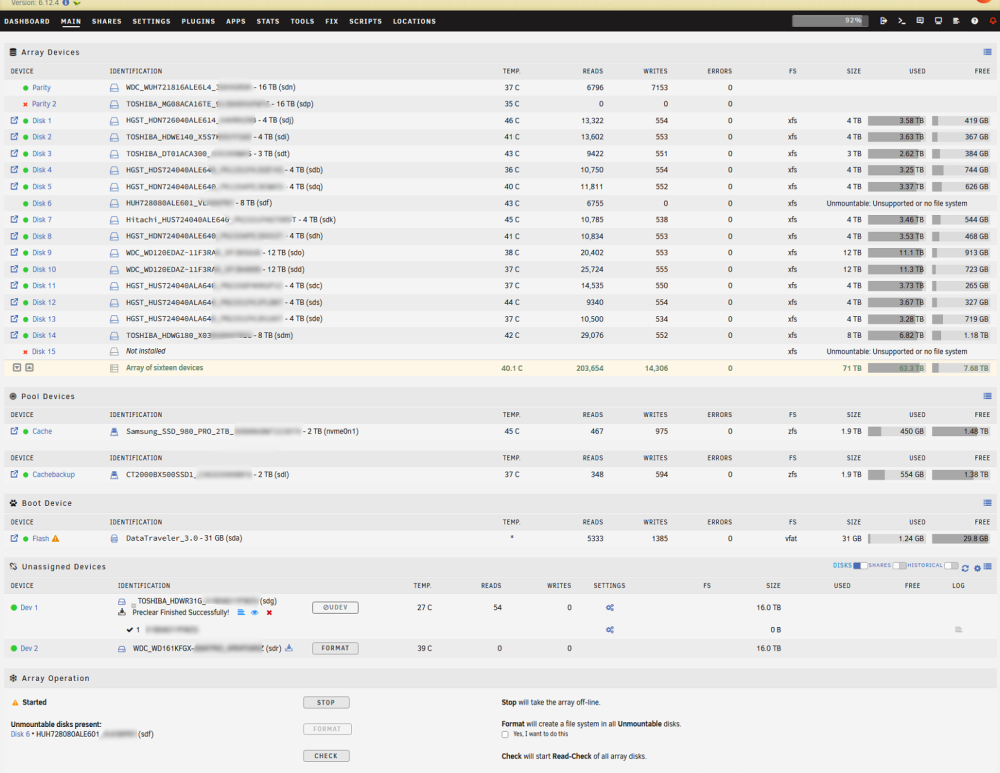Click Array Devices list view icon
Viewport: 1000px width, 773px height.
click(987, 52)
